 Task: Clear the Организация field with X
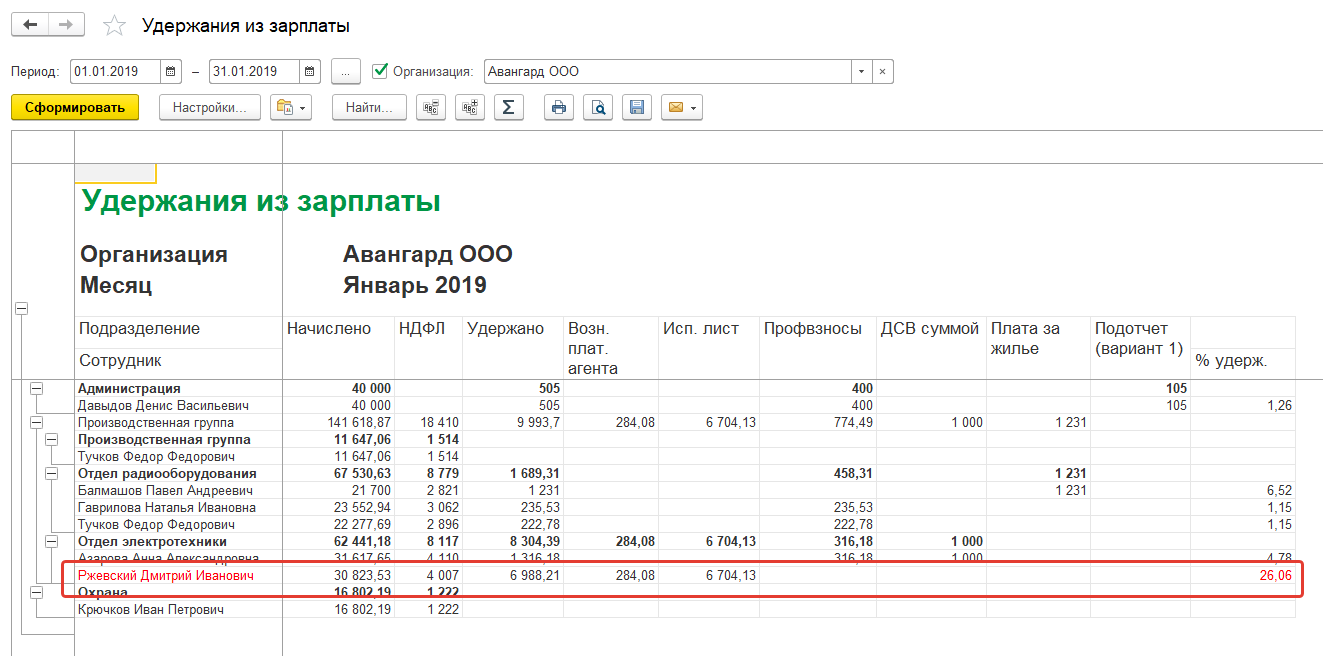pyautogui.click(x=882, y=72)
